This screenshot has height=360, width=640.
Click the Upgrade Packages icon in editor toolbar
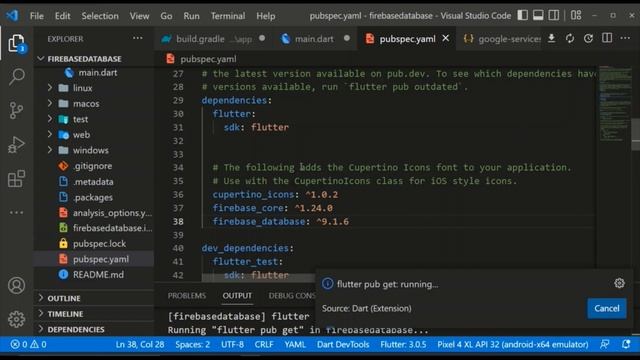pyautogui.click(x=570, y=38)
